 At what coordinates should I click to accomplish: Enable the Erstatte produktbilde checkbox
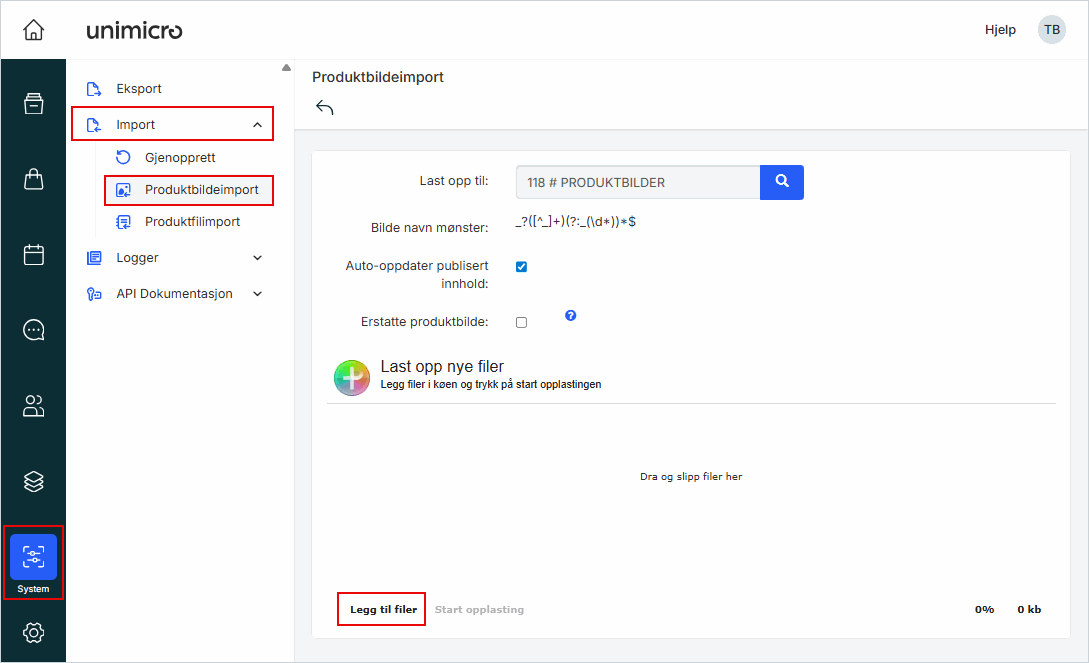521,322
